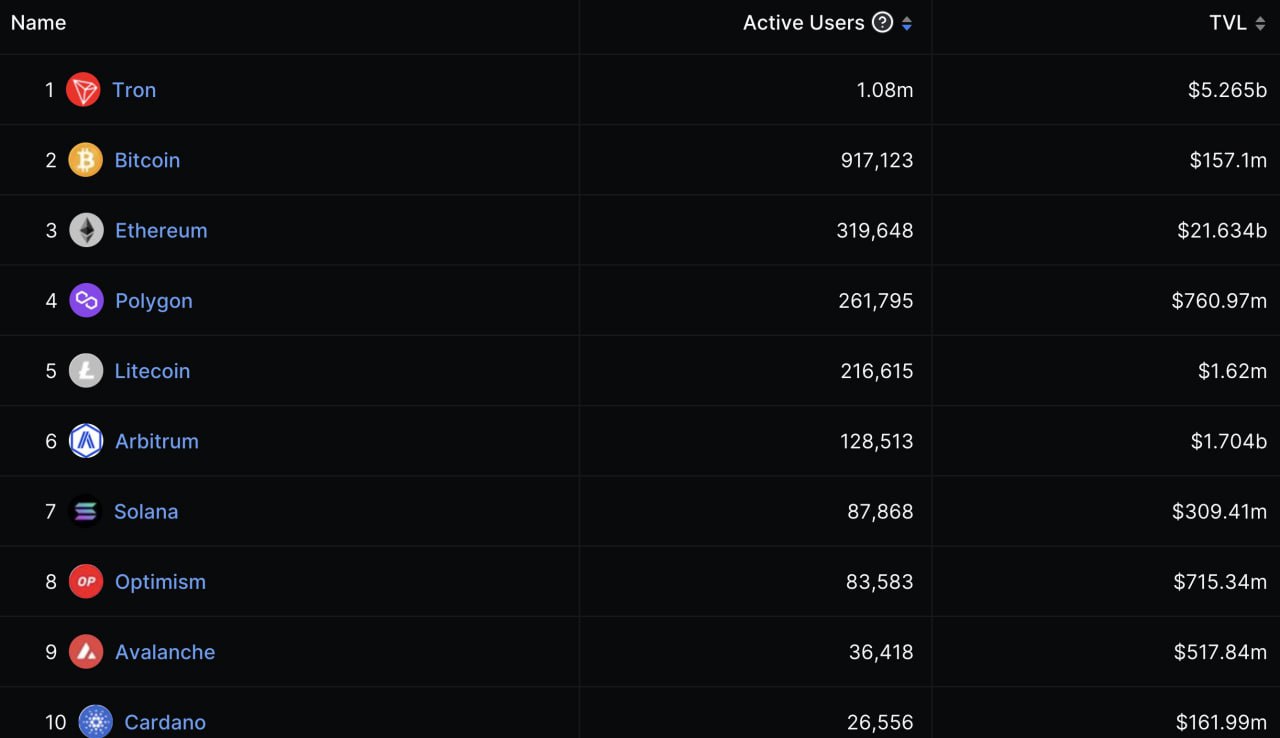Click the red Optimism OP icon

(86, 581)
